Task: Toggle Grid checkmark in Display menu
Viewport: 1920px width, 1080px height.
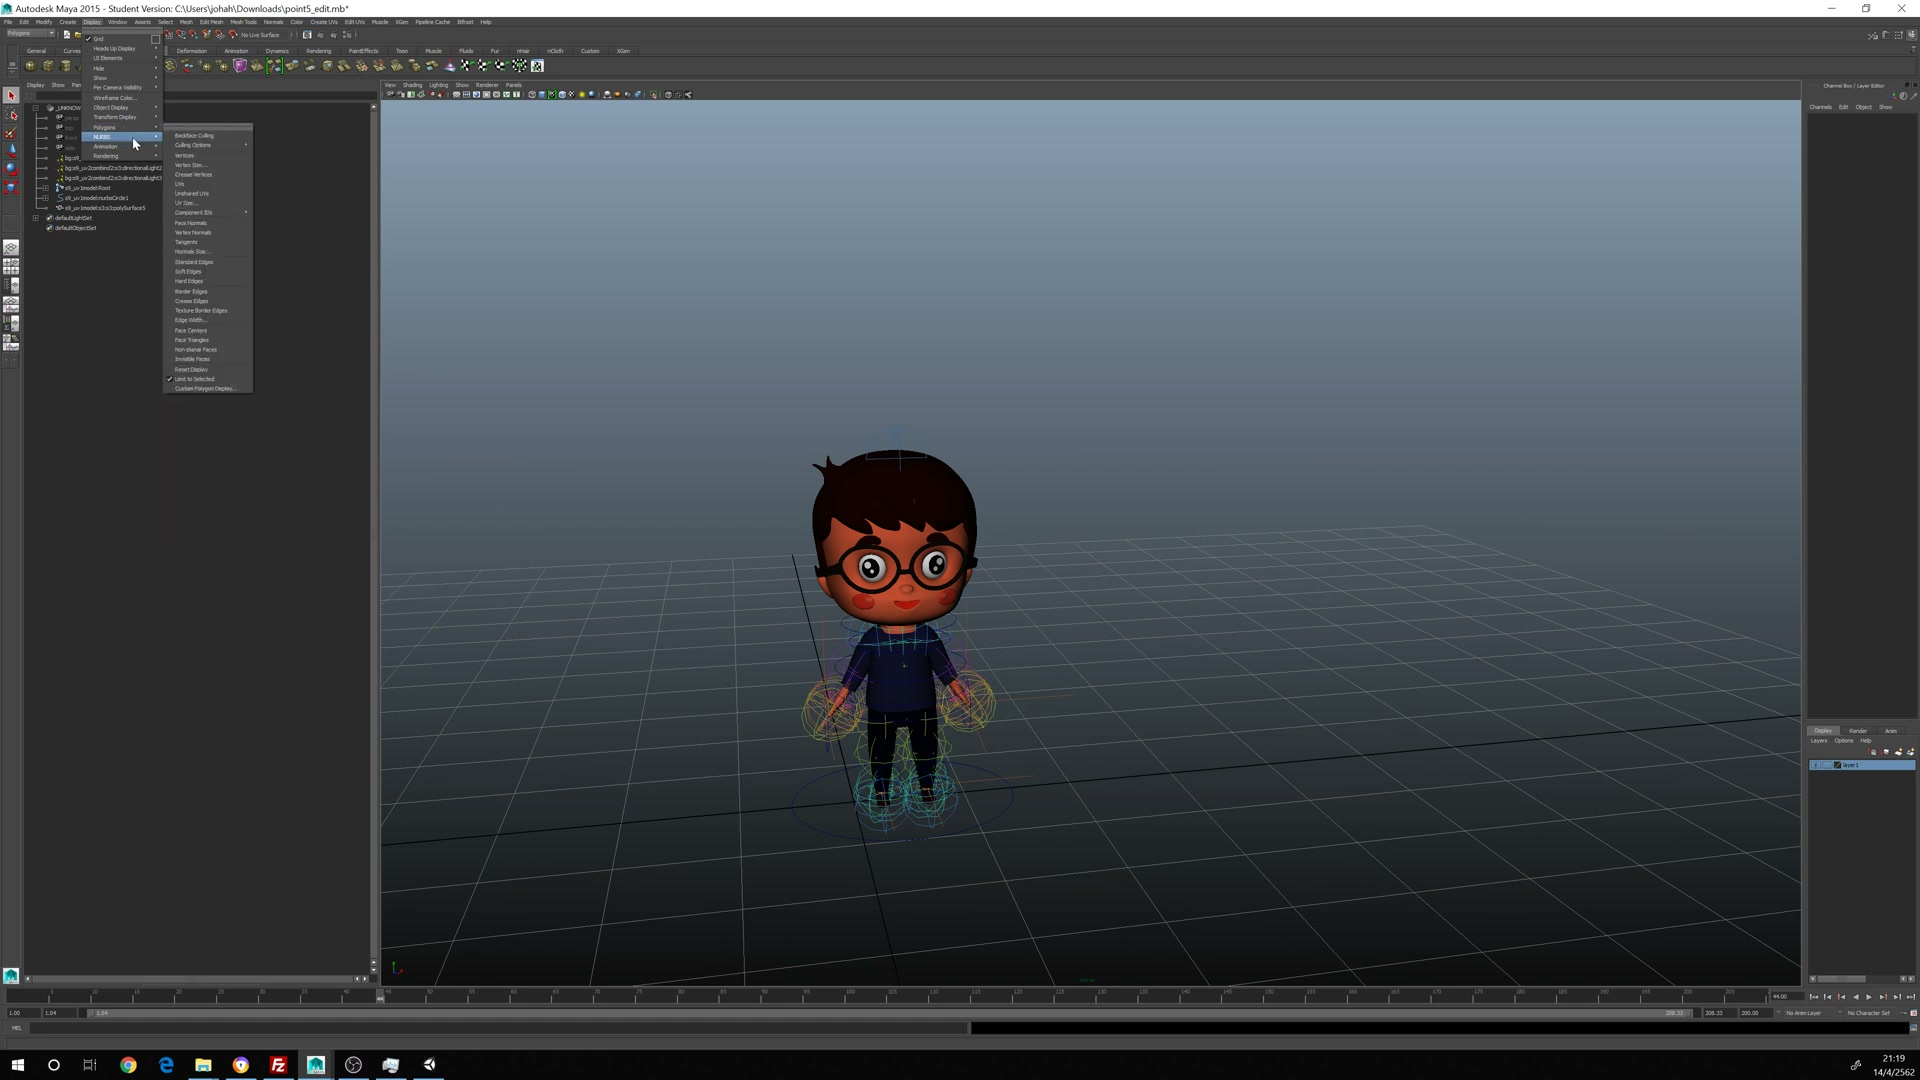Action: (88, 39)
